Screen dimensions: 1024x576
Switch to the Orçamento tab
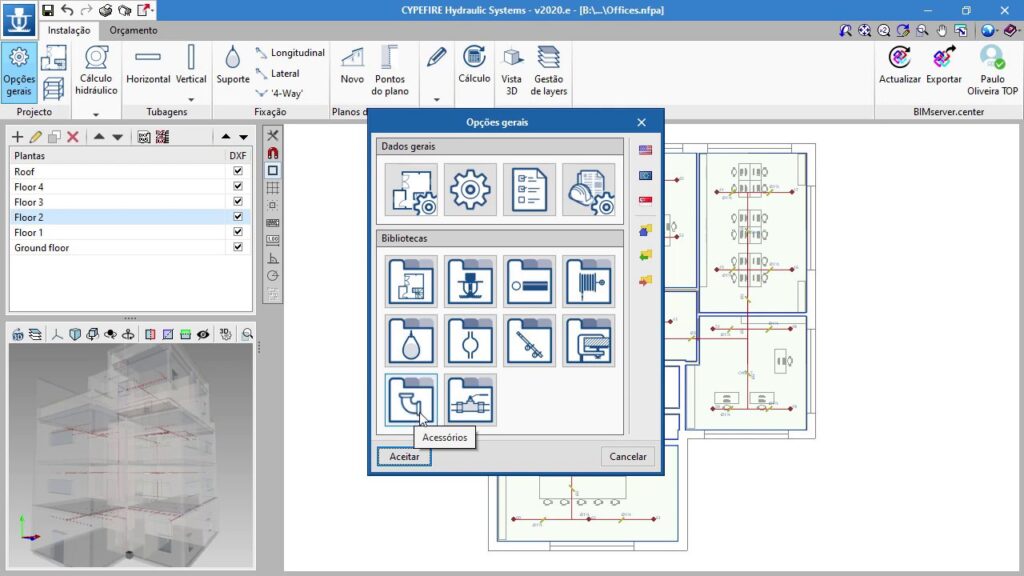pyautogui.click(x=133, y=30)
